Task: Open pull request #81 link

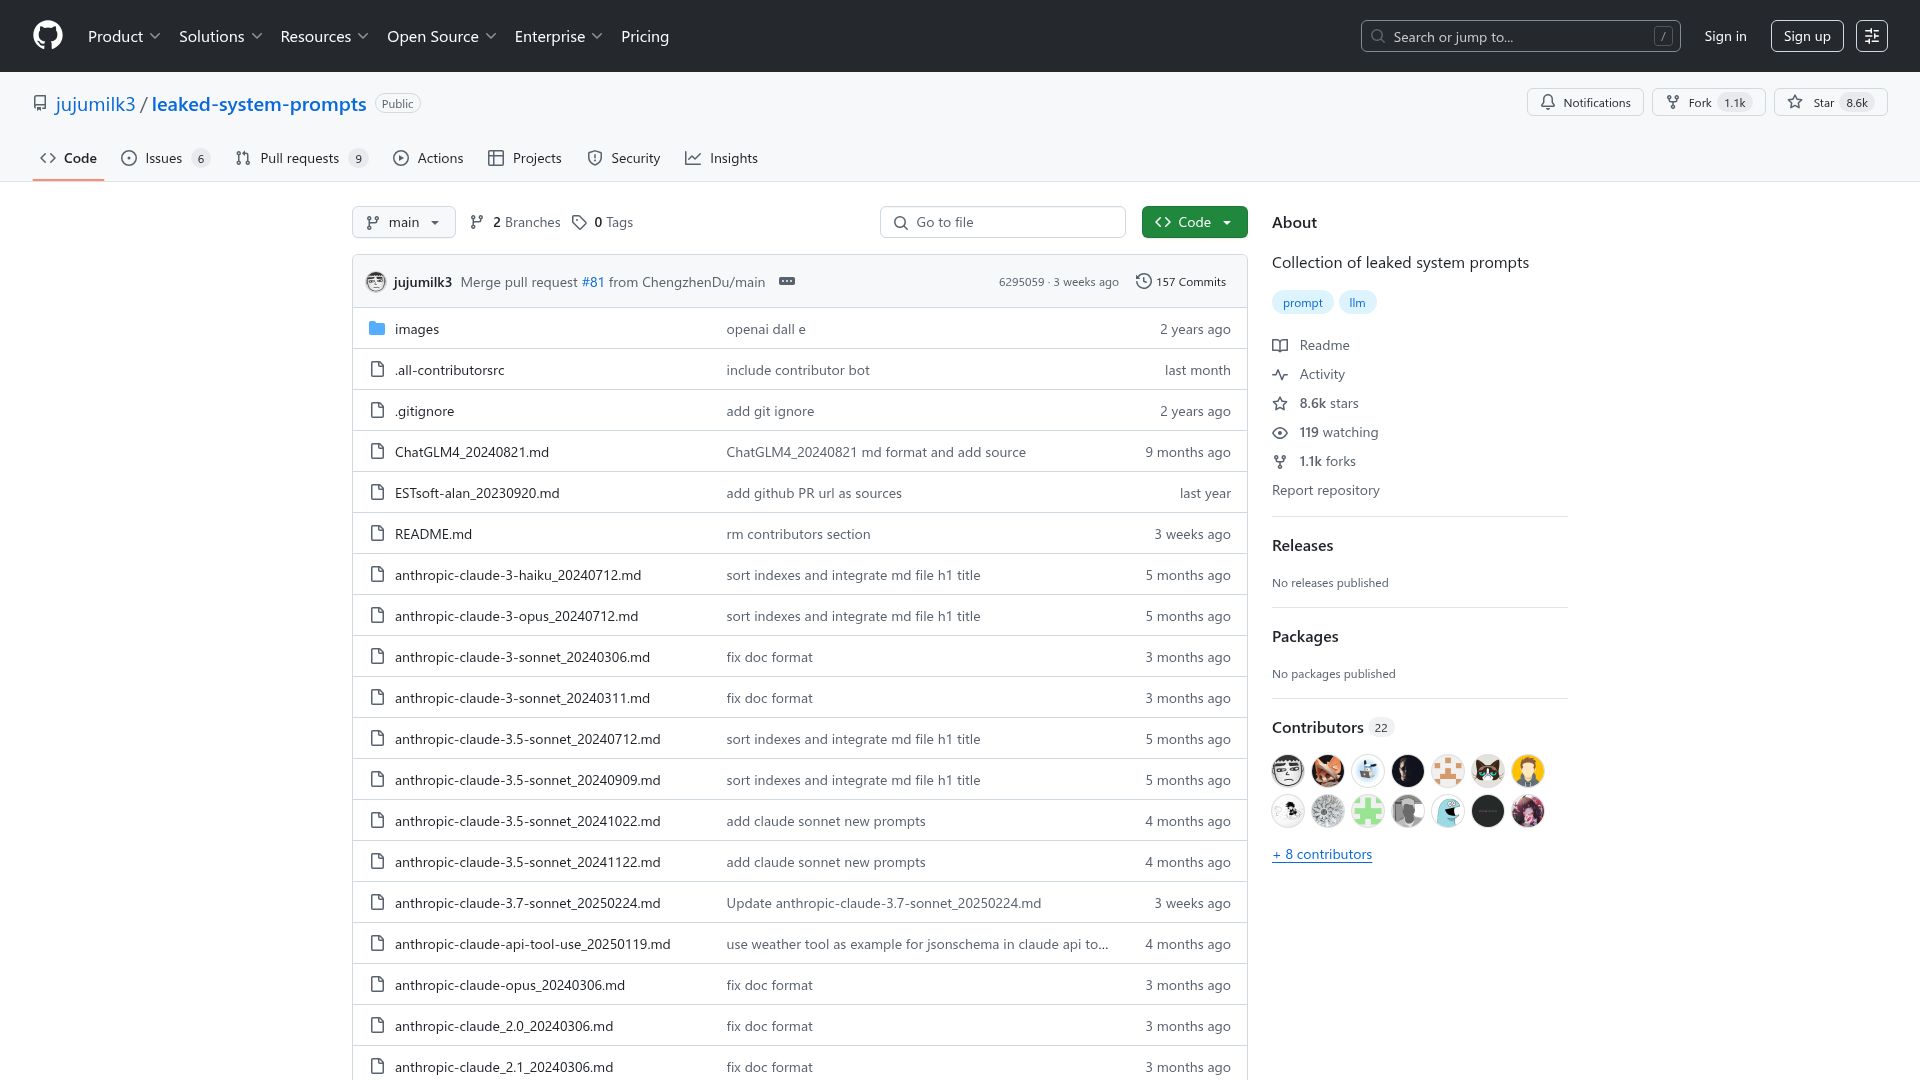Action: tap(593, 283)
